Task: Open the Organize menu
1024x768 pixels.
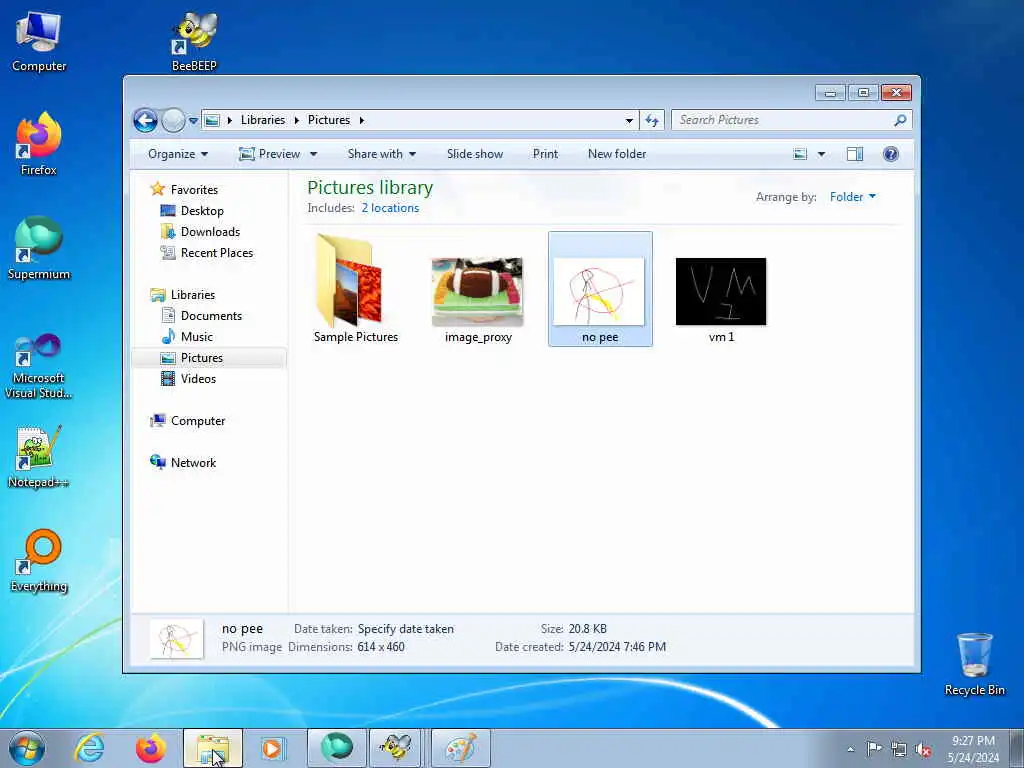Action: (178, 154)
